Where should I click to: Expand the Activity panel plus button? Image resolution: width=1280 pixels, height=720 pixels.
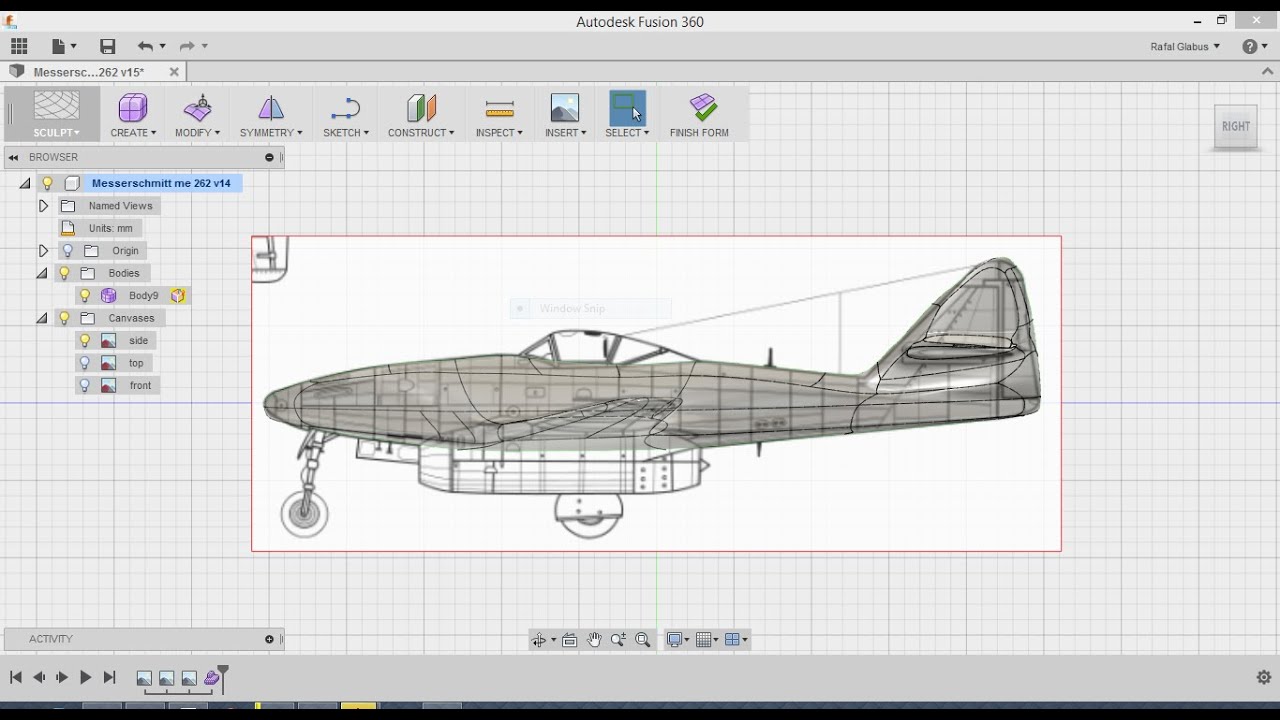click(269, 639)
